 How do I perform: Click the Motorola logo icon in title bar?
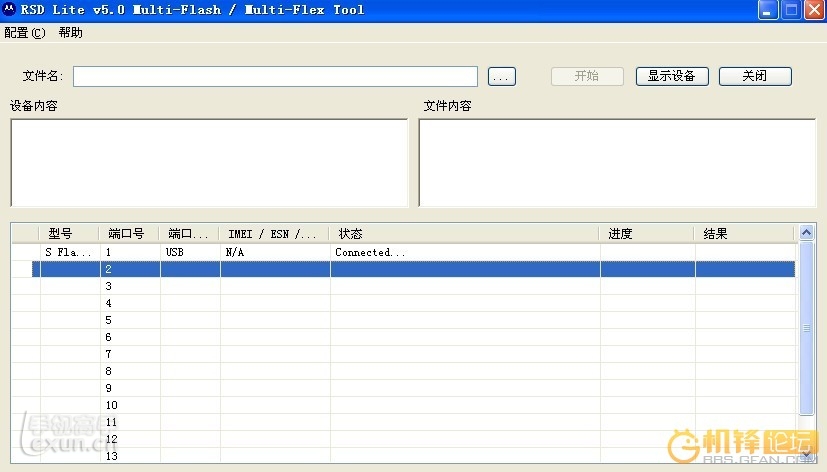(9, 9)
